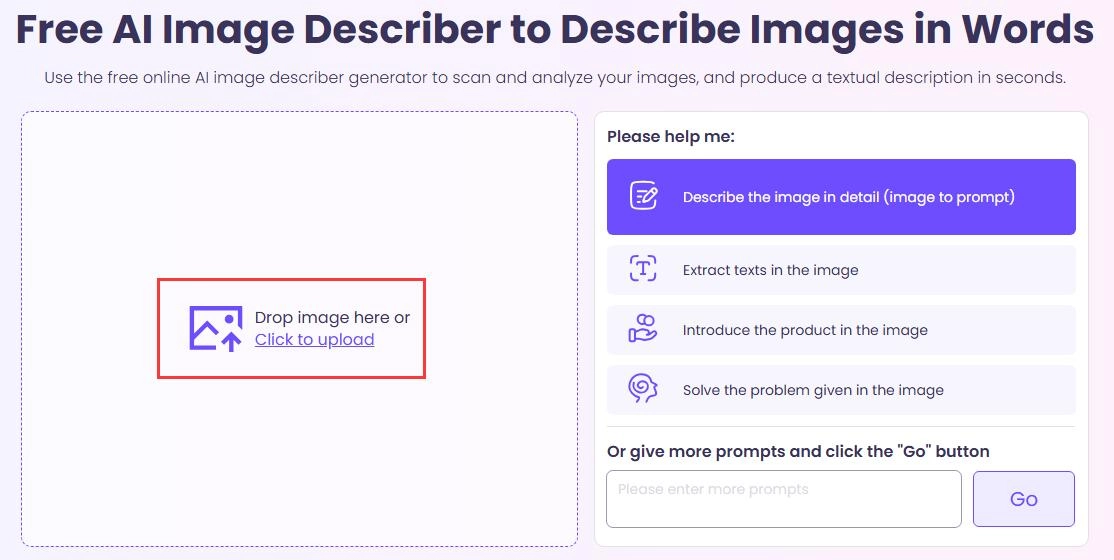Click the spiral head problem-solving icon
The image size is (1114, 560).
point(643,389)
